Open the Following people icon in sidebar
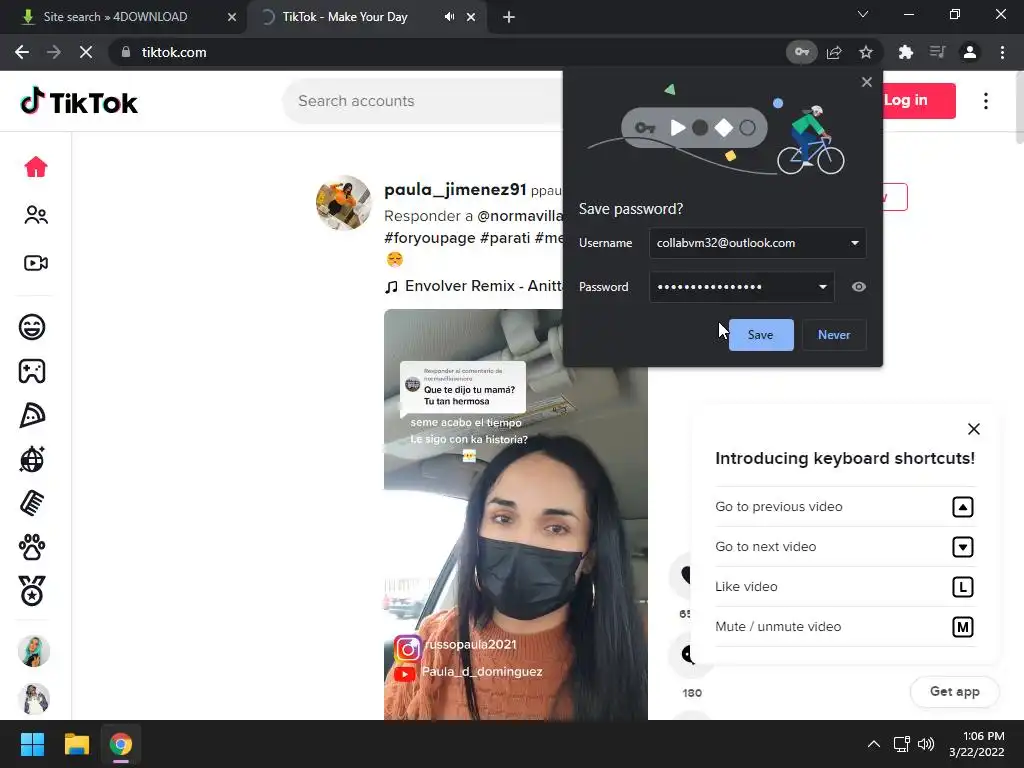Viewport: 1024px width, 768px height. tap(36, 215)
